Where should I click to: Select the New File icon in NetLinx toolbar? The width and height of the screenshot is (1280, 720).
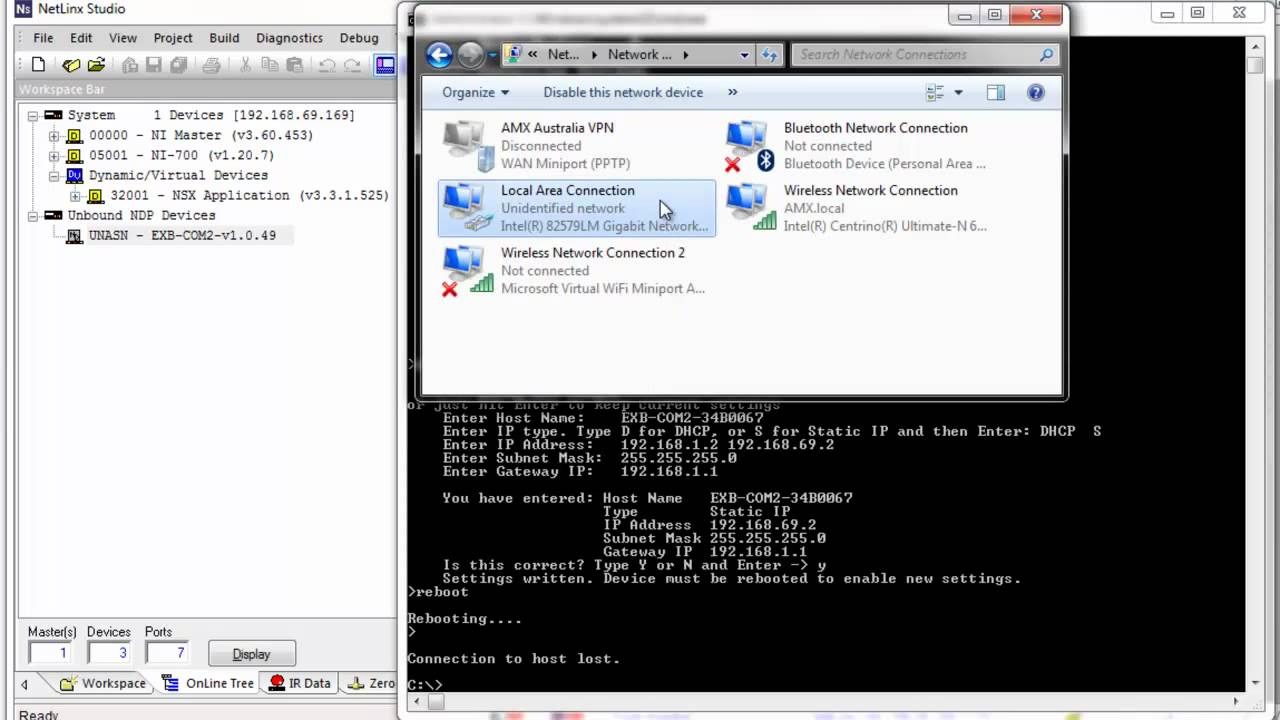(37, 64)
